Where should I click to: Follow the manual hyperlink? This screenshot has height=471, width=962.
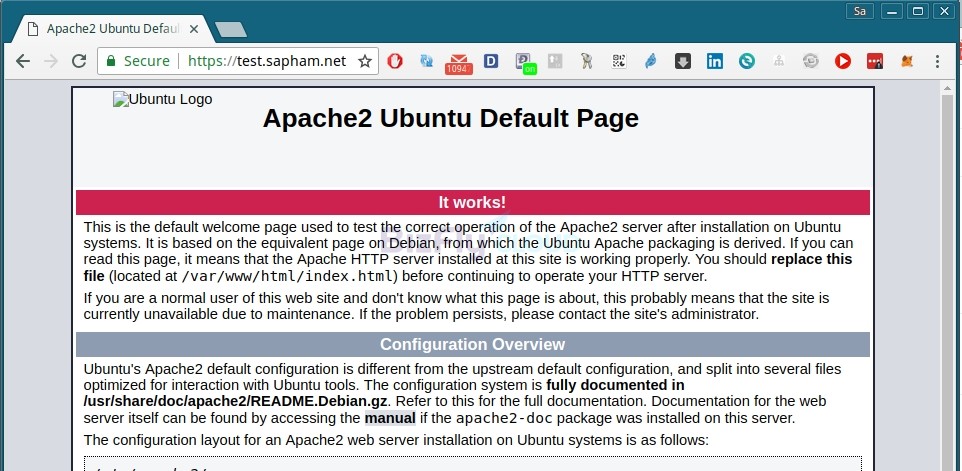tap(390, 418)
